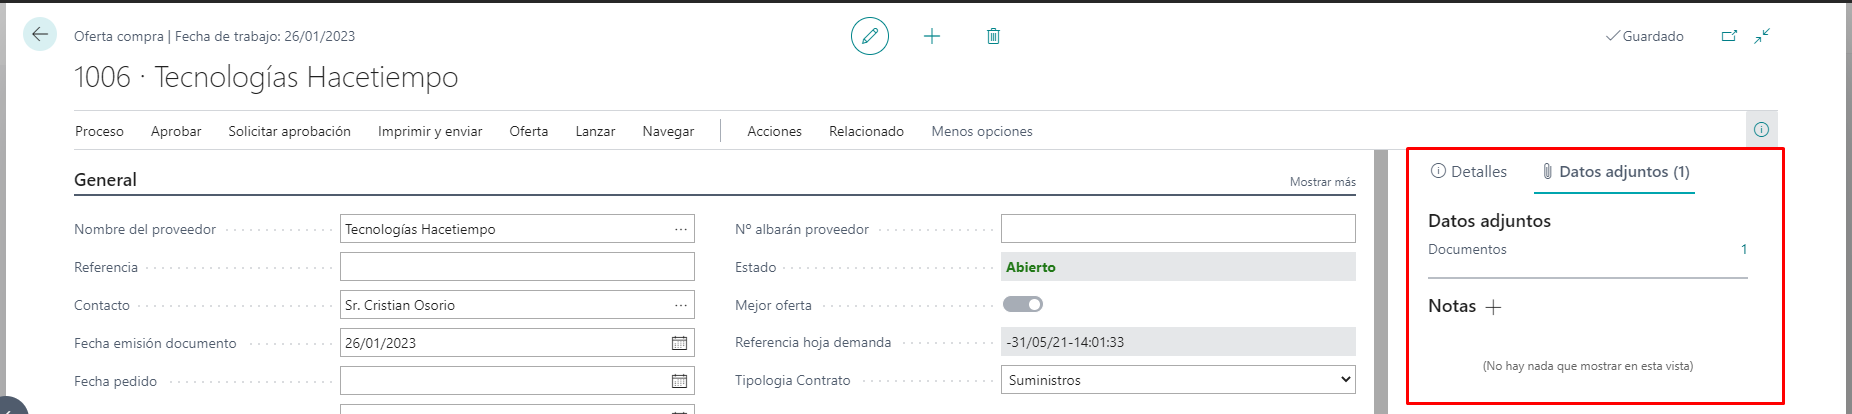The image size is (1852, 414).
Task: Click the pencil edit icon
Action: tap(870, 36)
